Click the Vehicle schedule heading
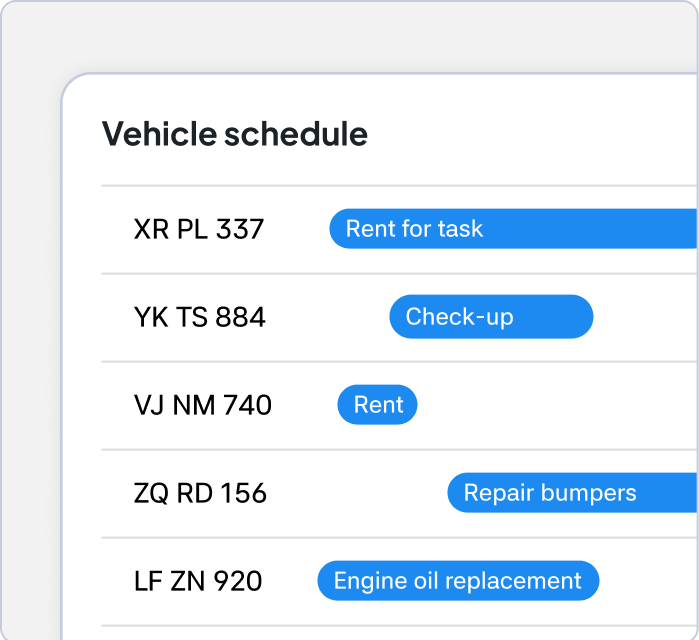 [235, 134]
